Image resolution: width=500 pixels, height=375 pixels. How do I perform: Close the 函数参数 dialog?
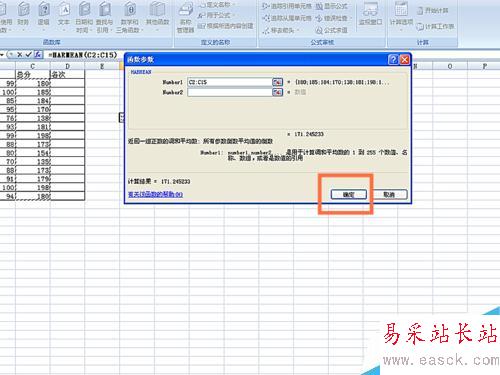pos(405,60)
